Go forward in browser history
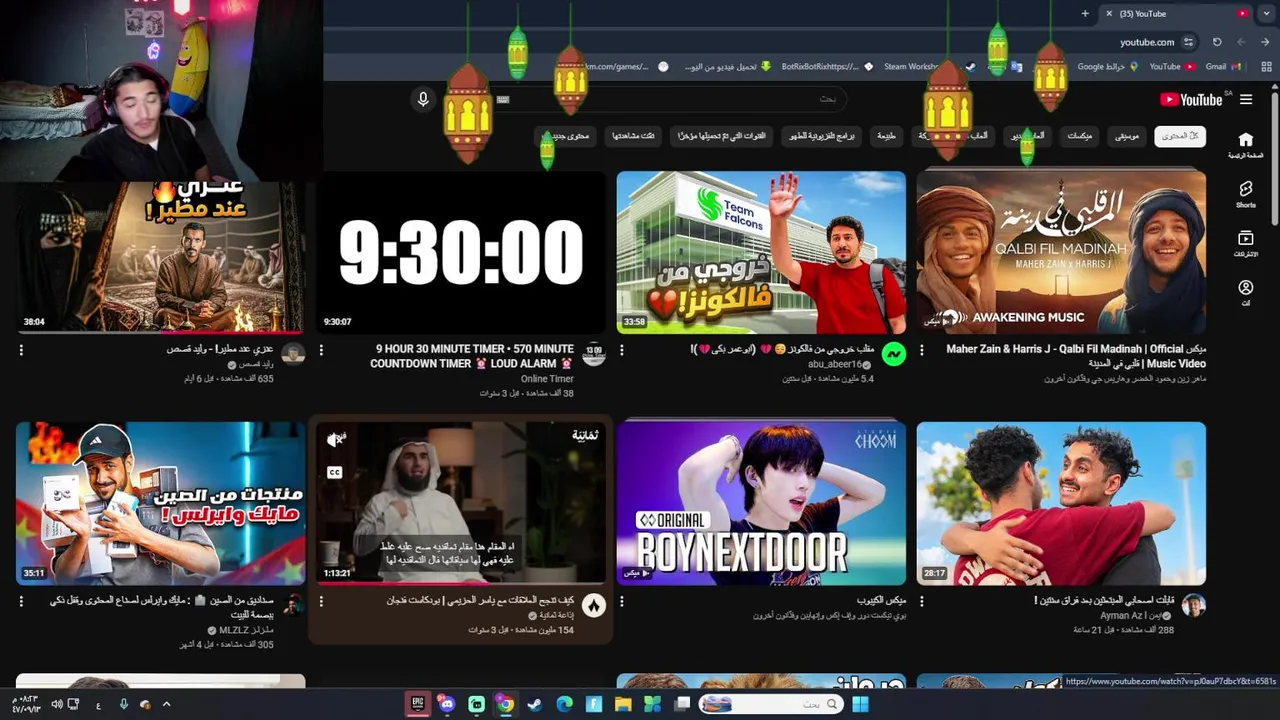This screenshot has width=1280, height=720. coord(1241,42)
